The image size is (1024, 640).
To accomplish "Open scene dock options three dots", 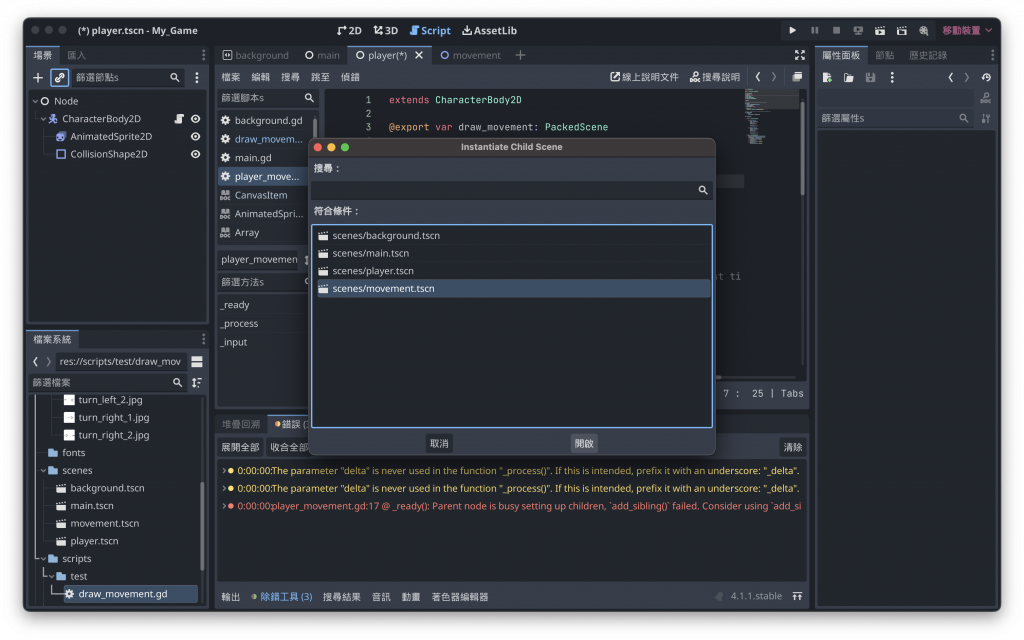I will (203, 55).
